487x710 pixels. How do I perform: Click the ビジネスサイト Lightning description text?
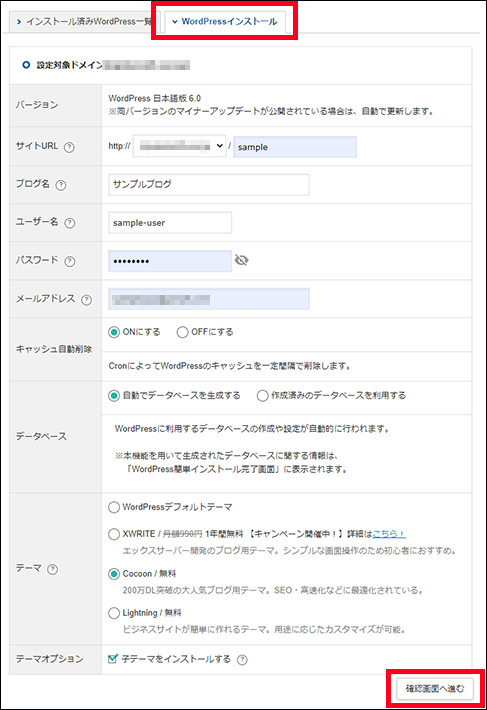tap(264, 629)
